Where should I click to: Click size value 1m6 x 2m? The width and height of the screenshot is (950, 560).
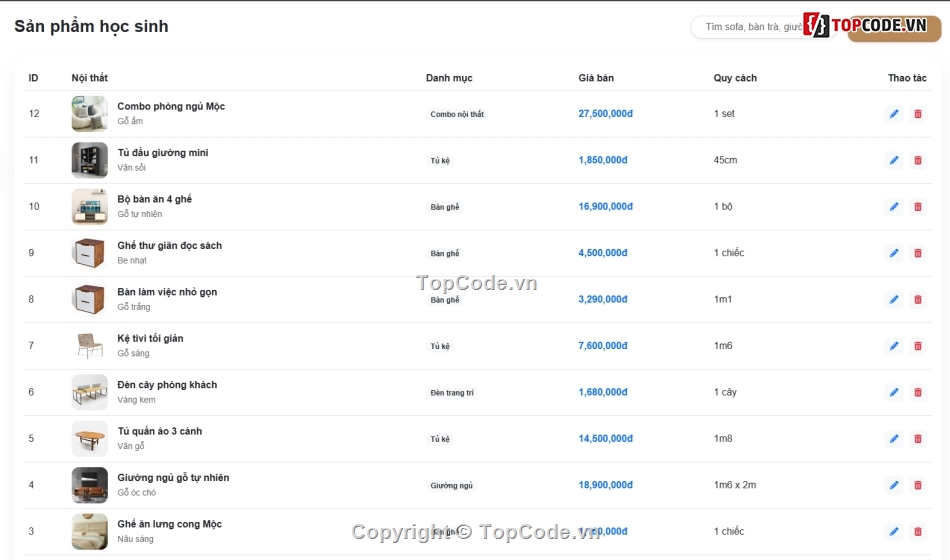(x=735, y=485)
